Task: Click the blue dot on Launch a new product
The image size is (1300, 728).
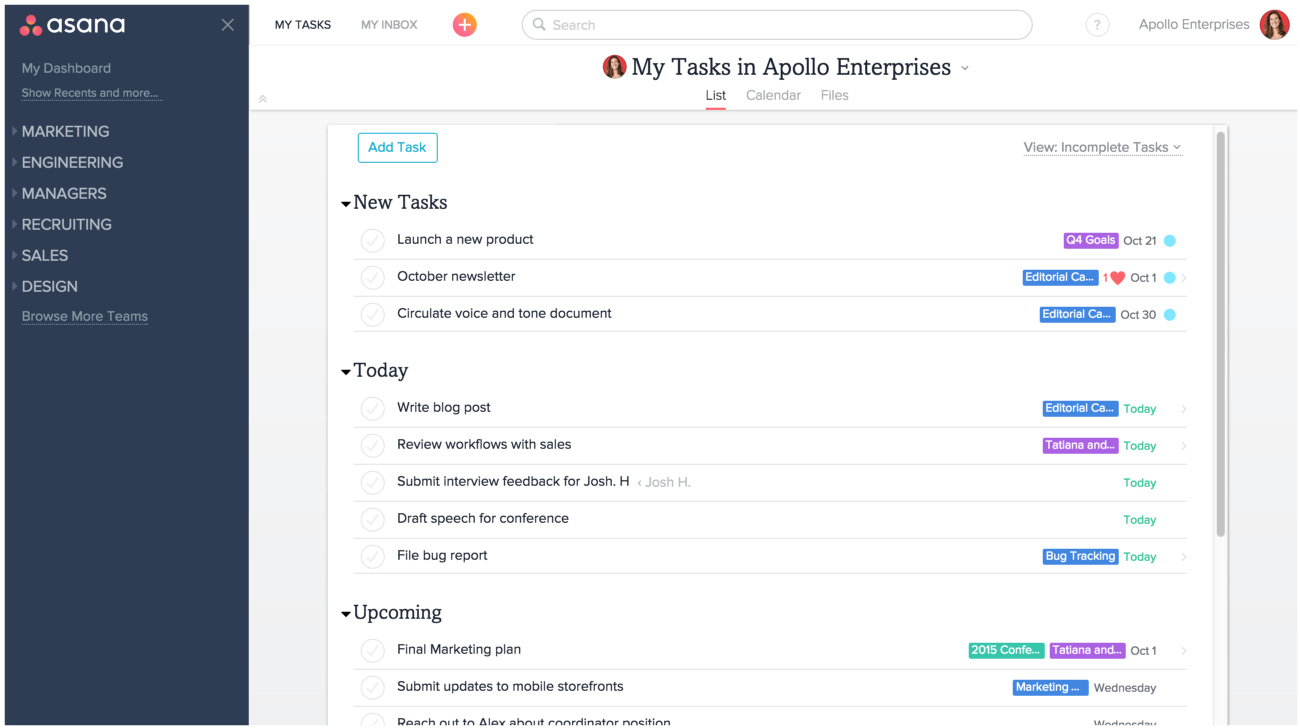Action: click(1170, 240)
